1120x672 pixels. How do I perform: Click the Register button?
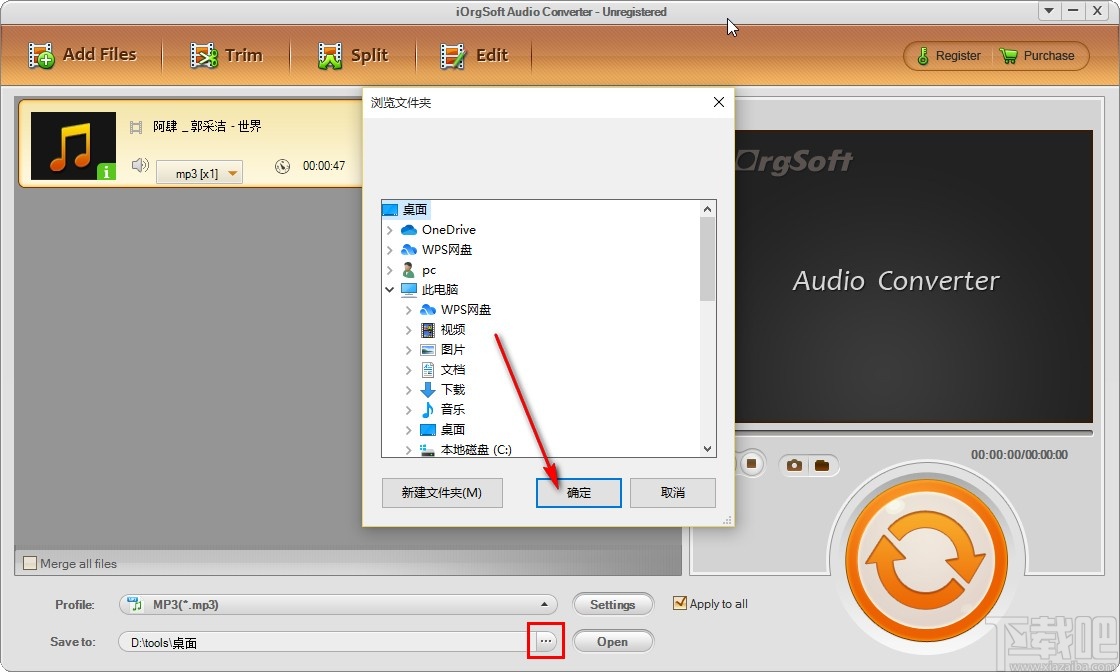pyautogui.click(x=949, y=56)
